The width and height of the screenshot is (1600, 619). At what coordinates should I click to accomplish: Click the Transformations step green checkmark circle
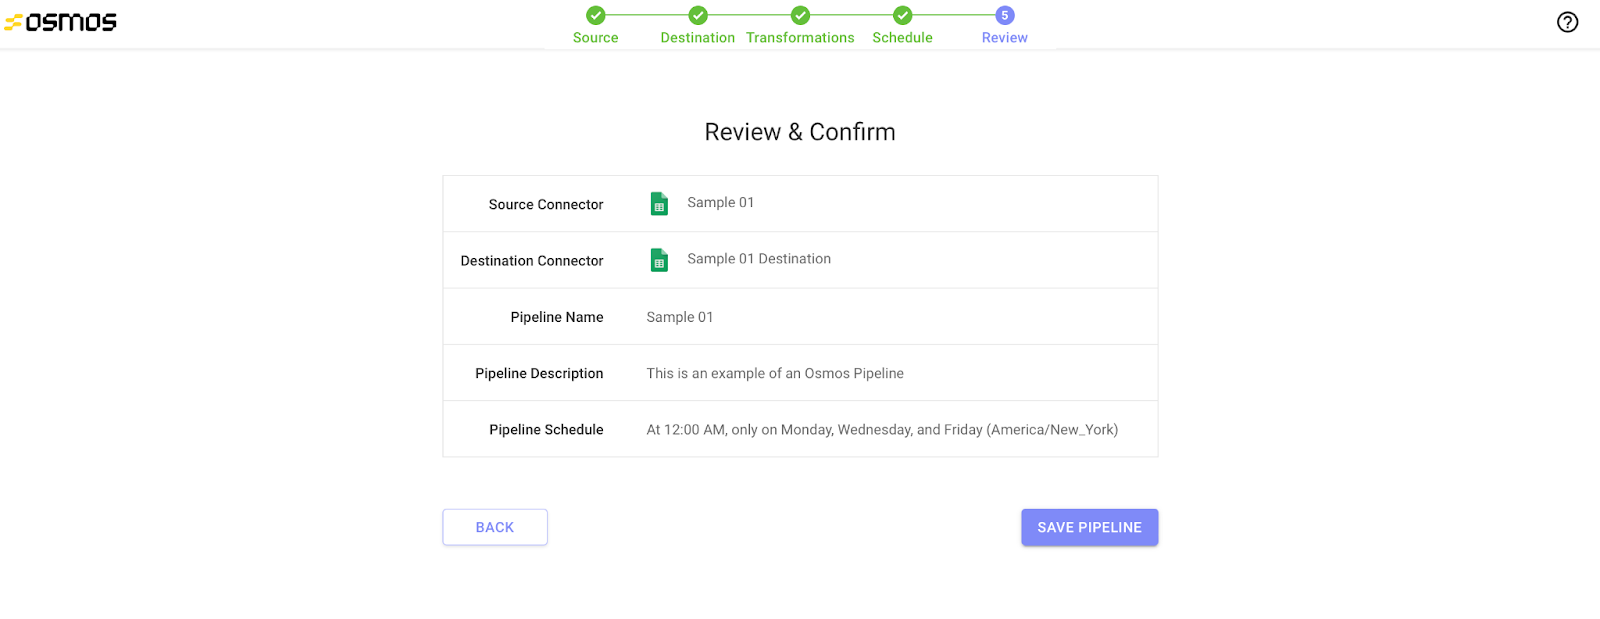[x=800, y=15]
